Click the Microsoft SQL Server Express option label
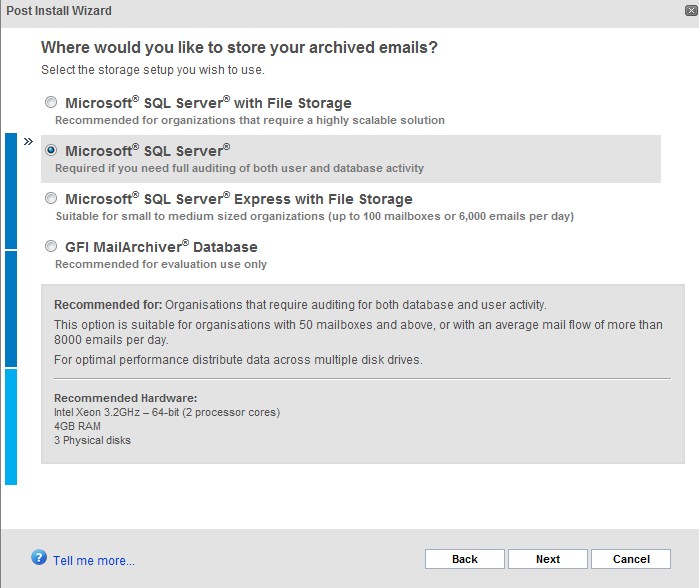Viewport: 699px width, 588px height. click(239, 199)
